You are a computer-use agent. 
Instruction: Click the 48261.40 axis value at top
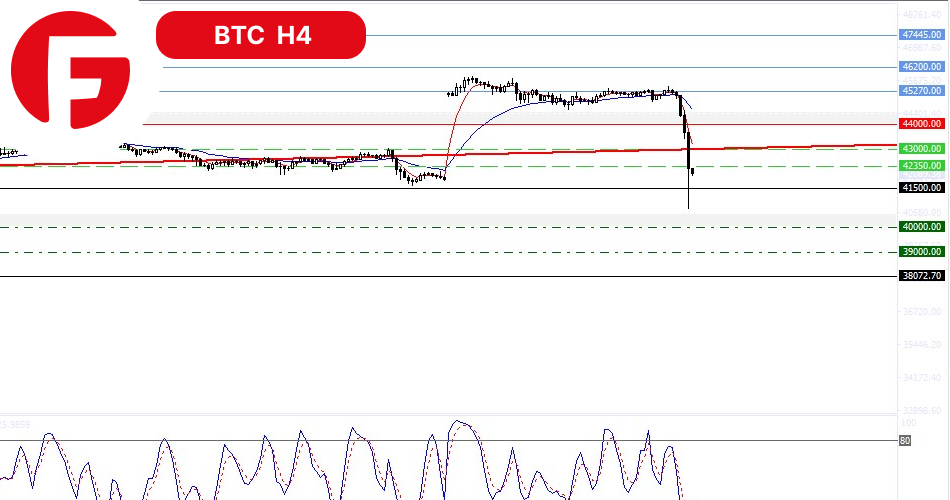pos(921,15)
